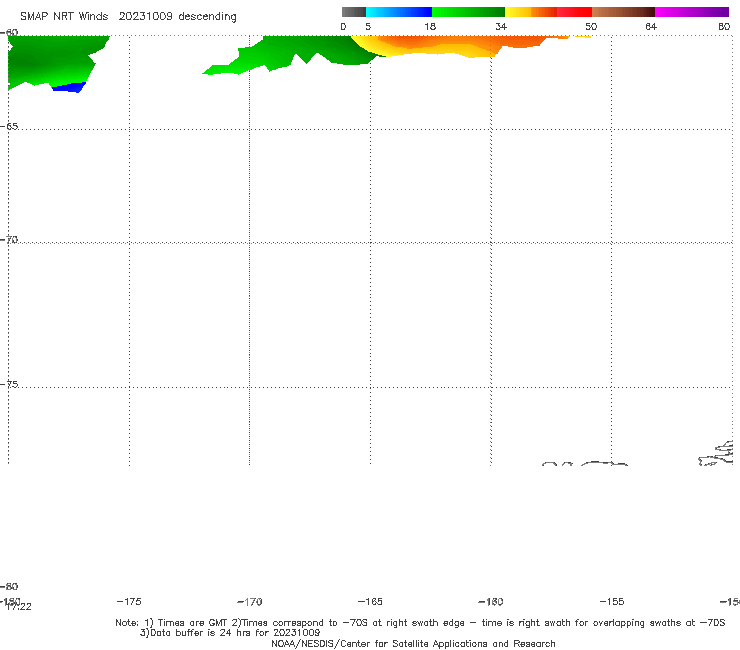The height and width of the screenshot is (650, 740).
Task: Click the coastline outline at lower right
Action: click(716, 454)
